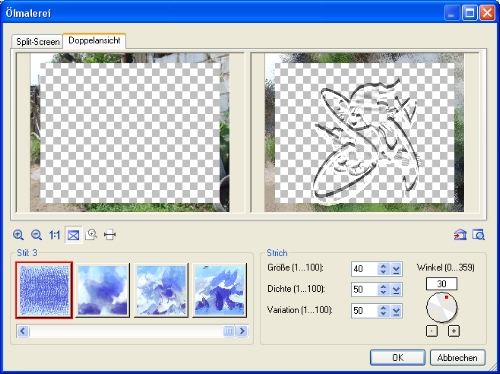Confirm the oil painting with OK

398,358
